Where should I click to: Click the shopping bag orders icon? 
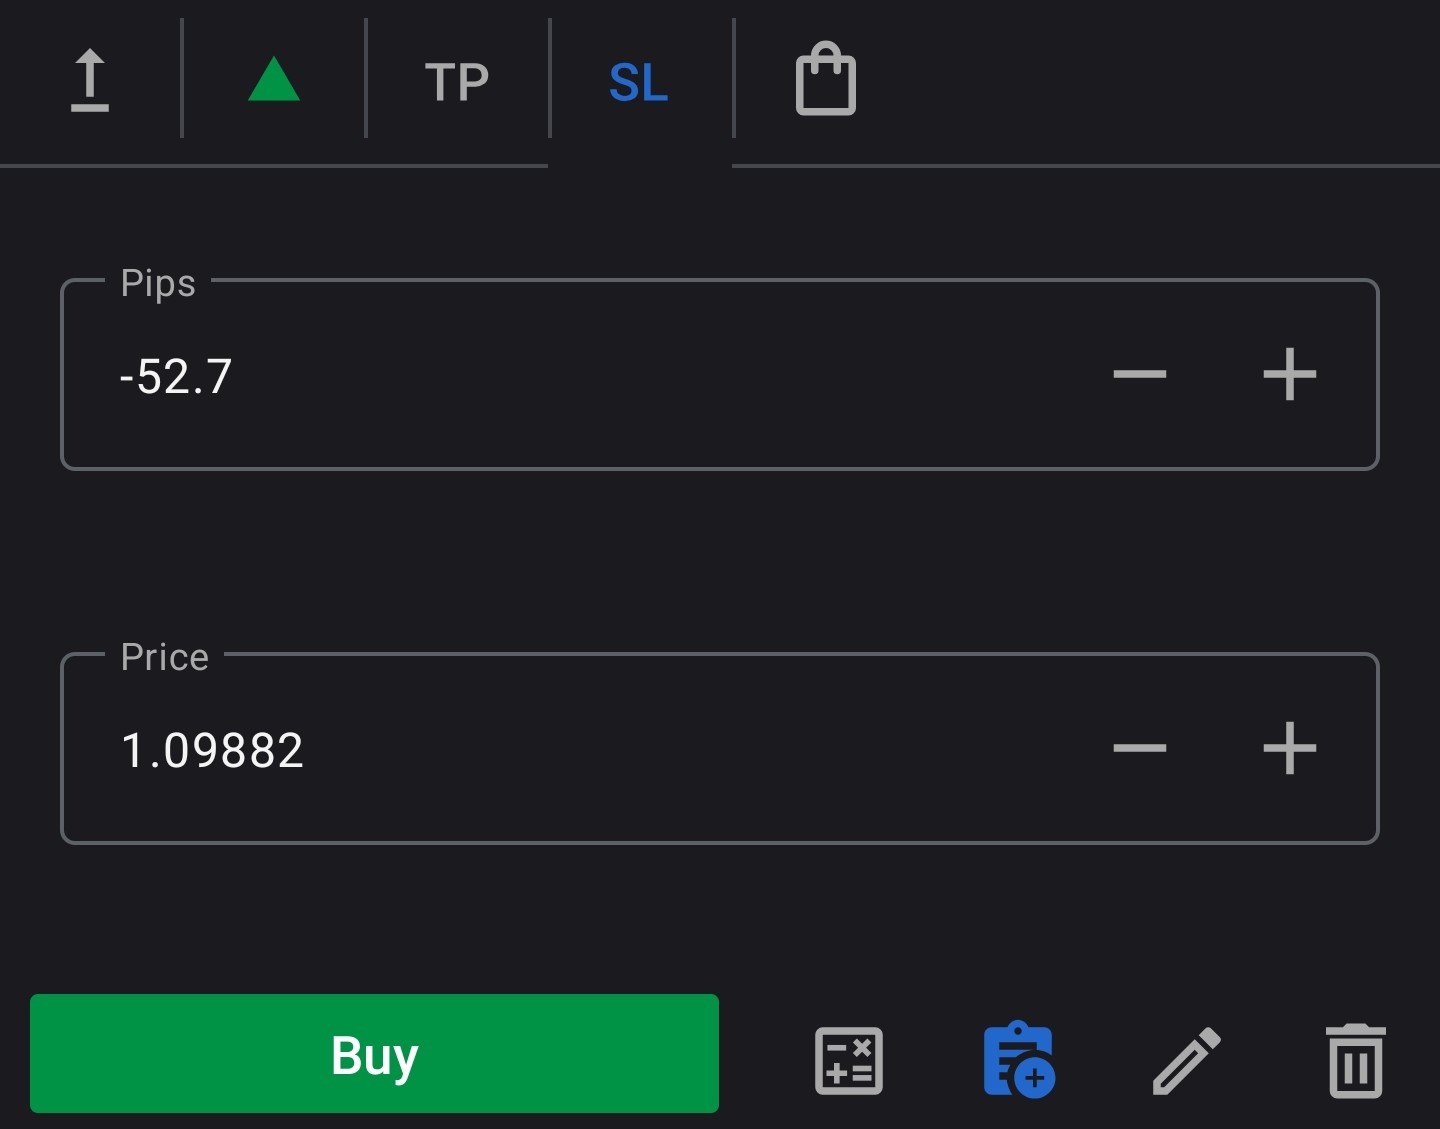click(x=826, y=80)
